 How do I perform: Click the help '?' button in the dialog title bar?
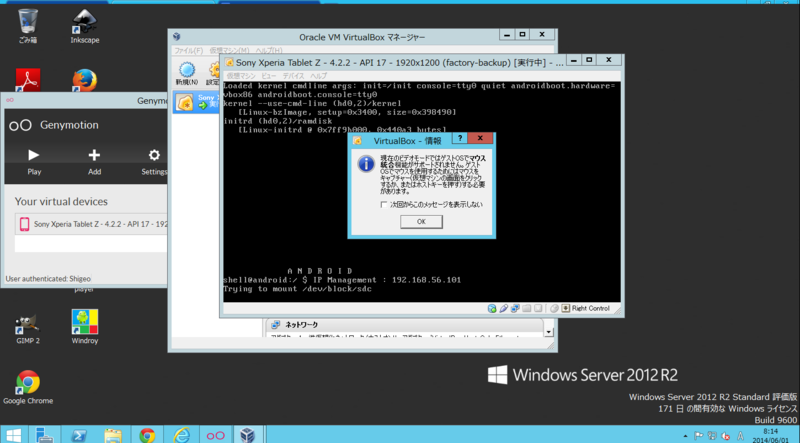click(459, 138)
